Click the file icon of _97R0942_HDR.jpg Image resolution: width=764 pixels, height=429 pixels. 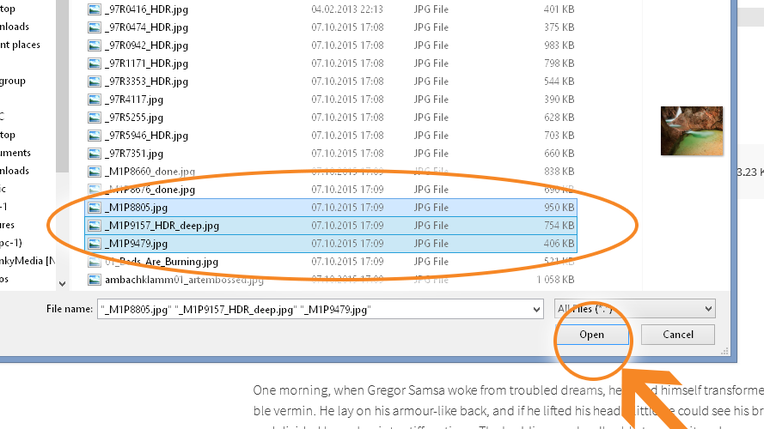(94, 46)
